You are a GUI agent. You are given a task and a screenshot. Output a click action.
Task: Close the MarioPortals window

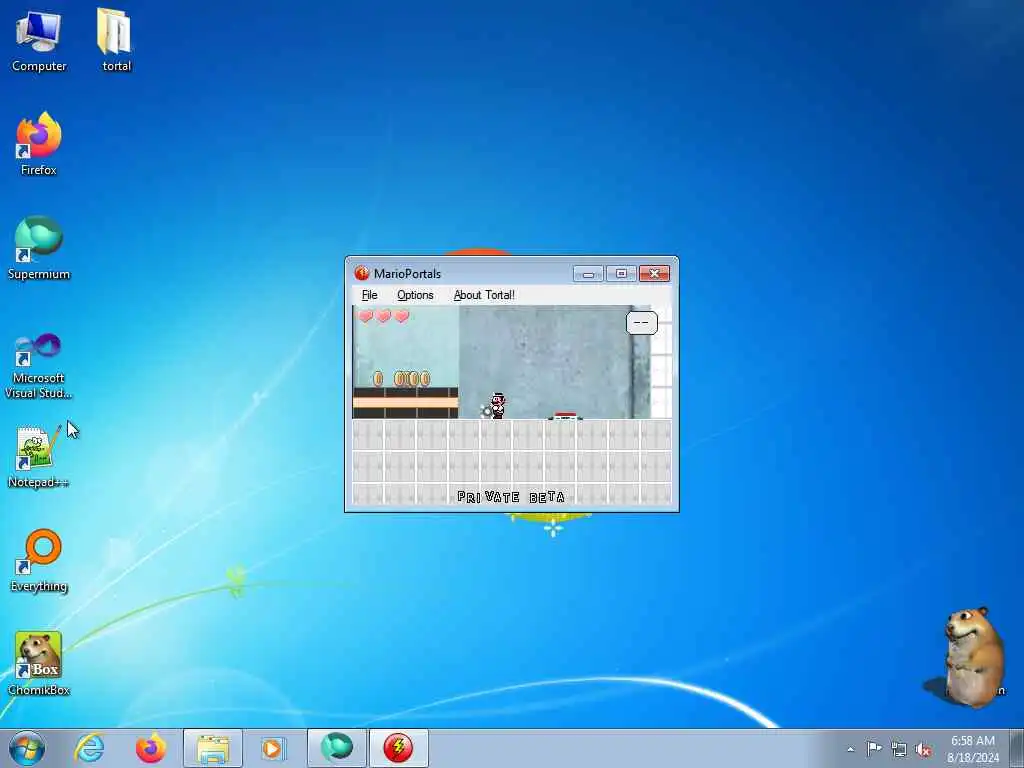coord(654,274)
